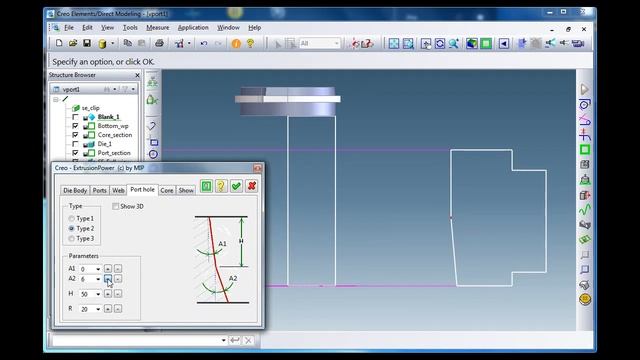The width and height of the screenshot is (640, 360).
Task: Open the command line history dropdown
Action: pos(223,340)
